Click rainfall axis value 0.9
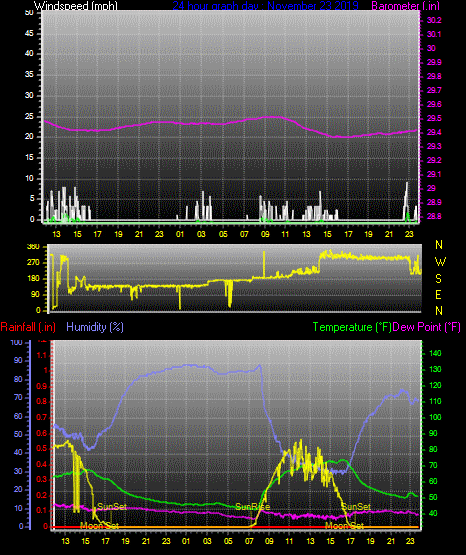The image size is (466, 555). 42,386
